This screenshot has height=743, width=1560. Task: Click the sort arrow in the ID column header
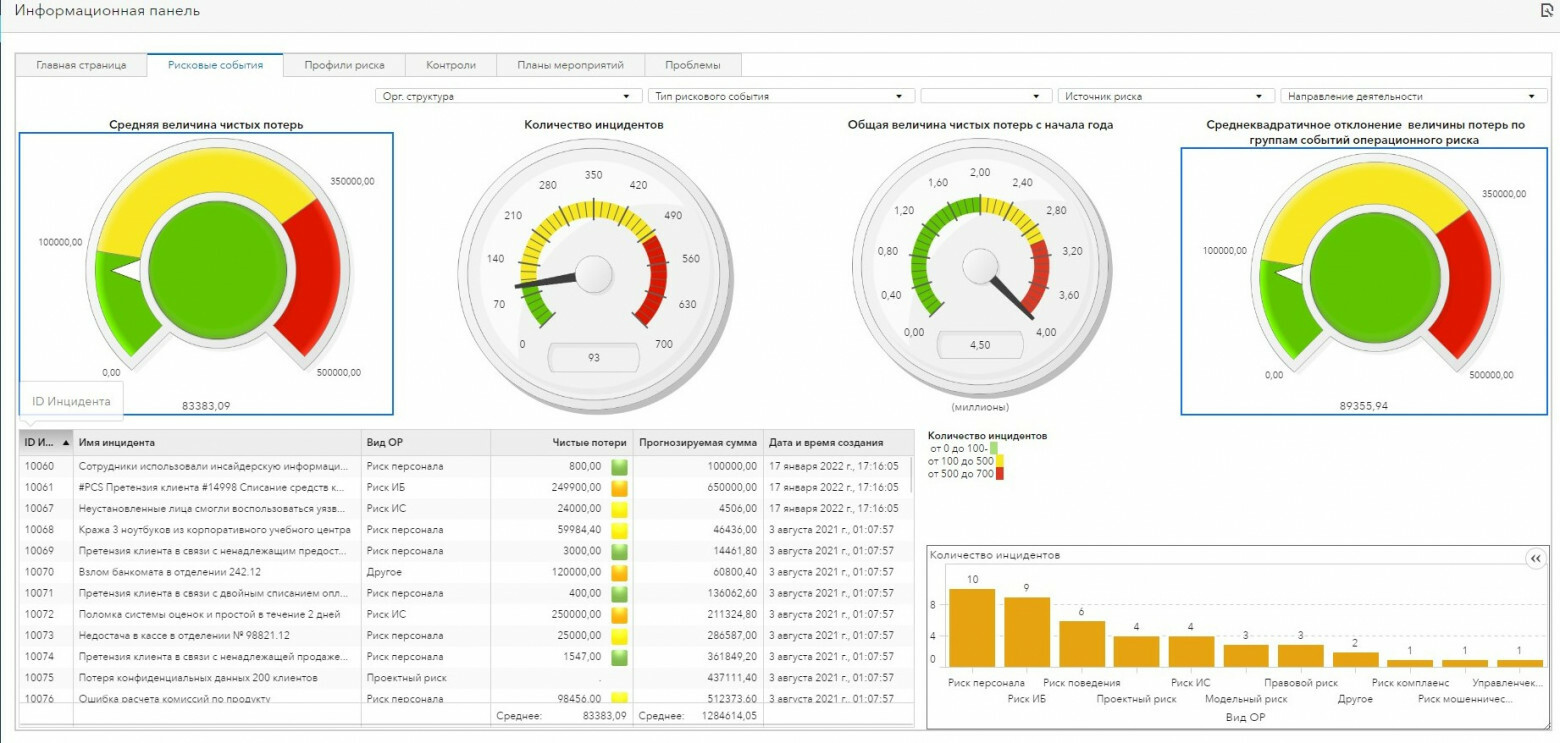66,442
